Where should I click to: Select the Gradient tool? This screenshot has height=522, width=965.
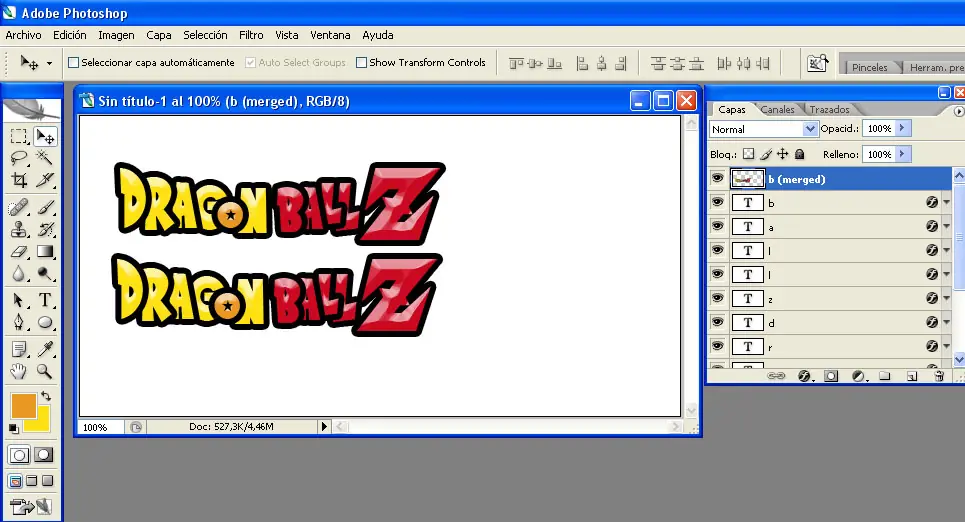[x=45, y=252]
